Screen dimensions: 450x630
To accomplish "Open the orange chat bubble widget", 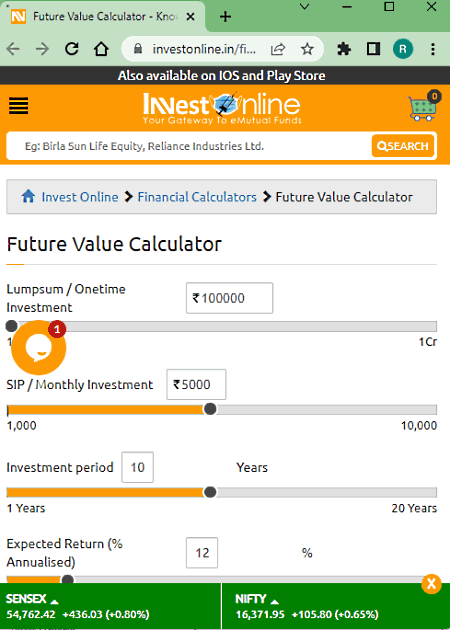I will point(39,348).
